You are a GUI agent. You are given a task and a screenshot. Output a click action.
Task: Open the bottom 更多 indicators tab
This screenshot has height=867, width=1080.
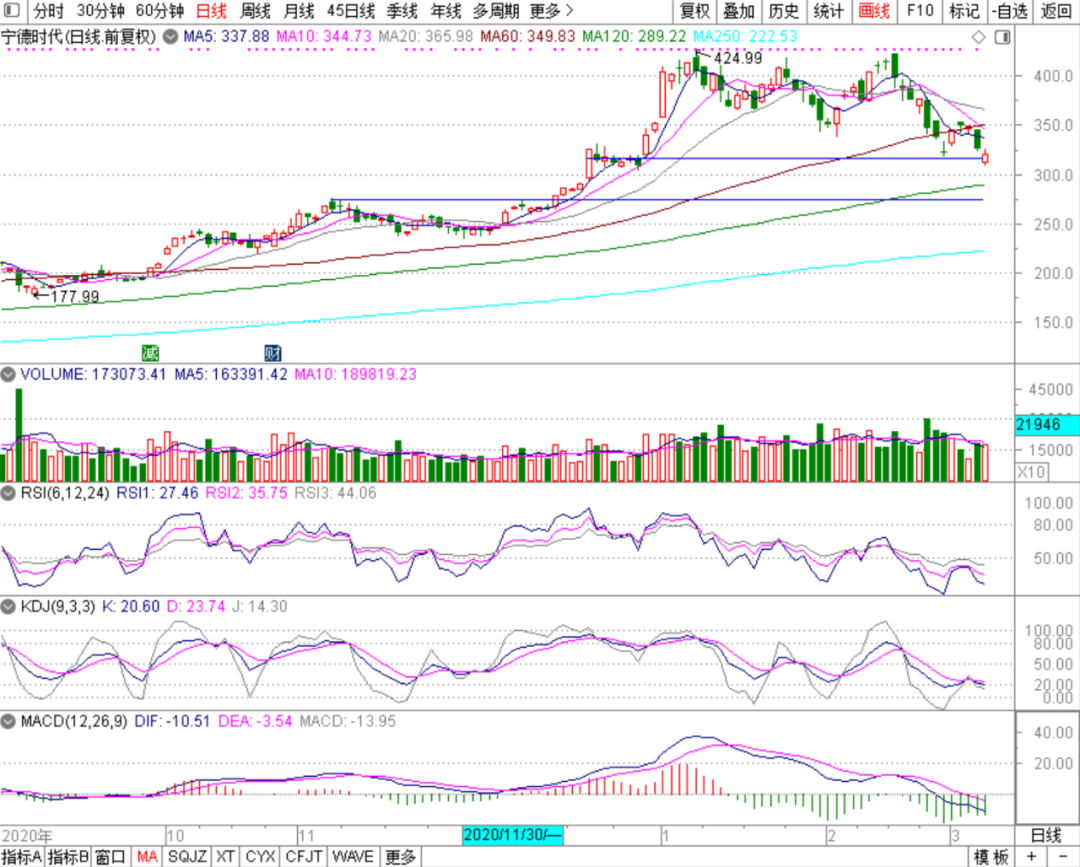coord(401,857)
